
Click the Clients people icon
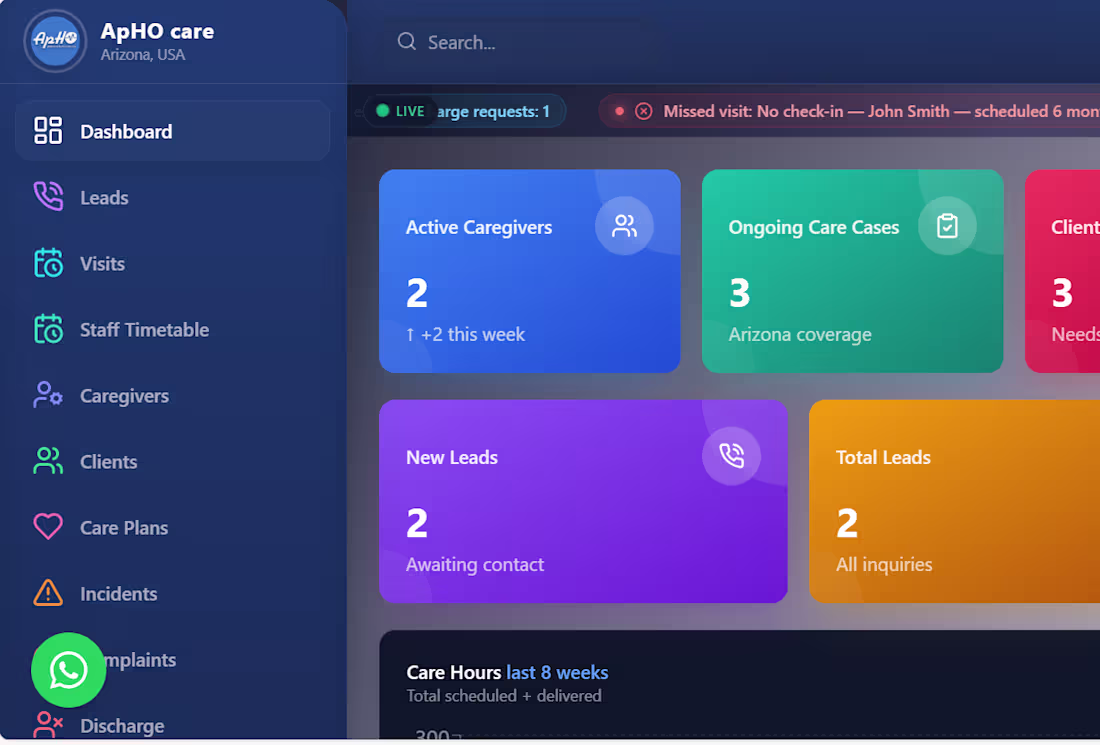(47, 461)
